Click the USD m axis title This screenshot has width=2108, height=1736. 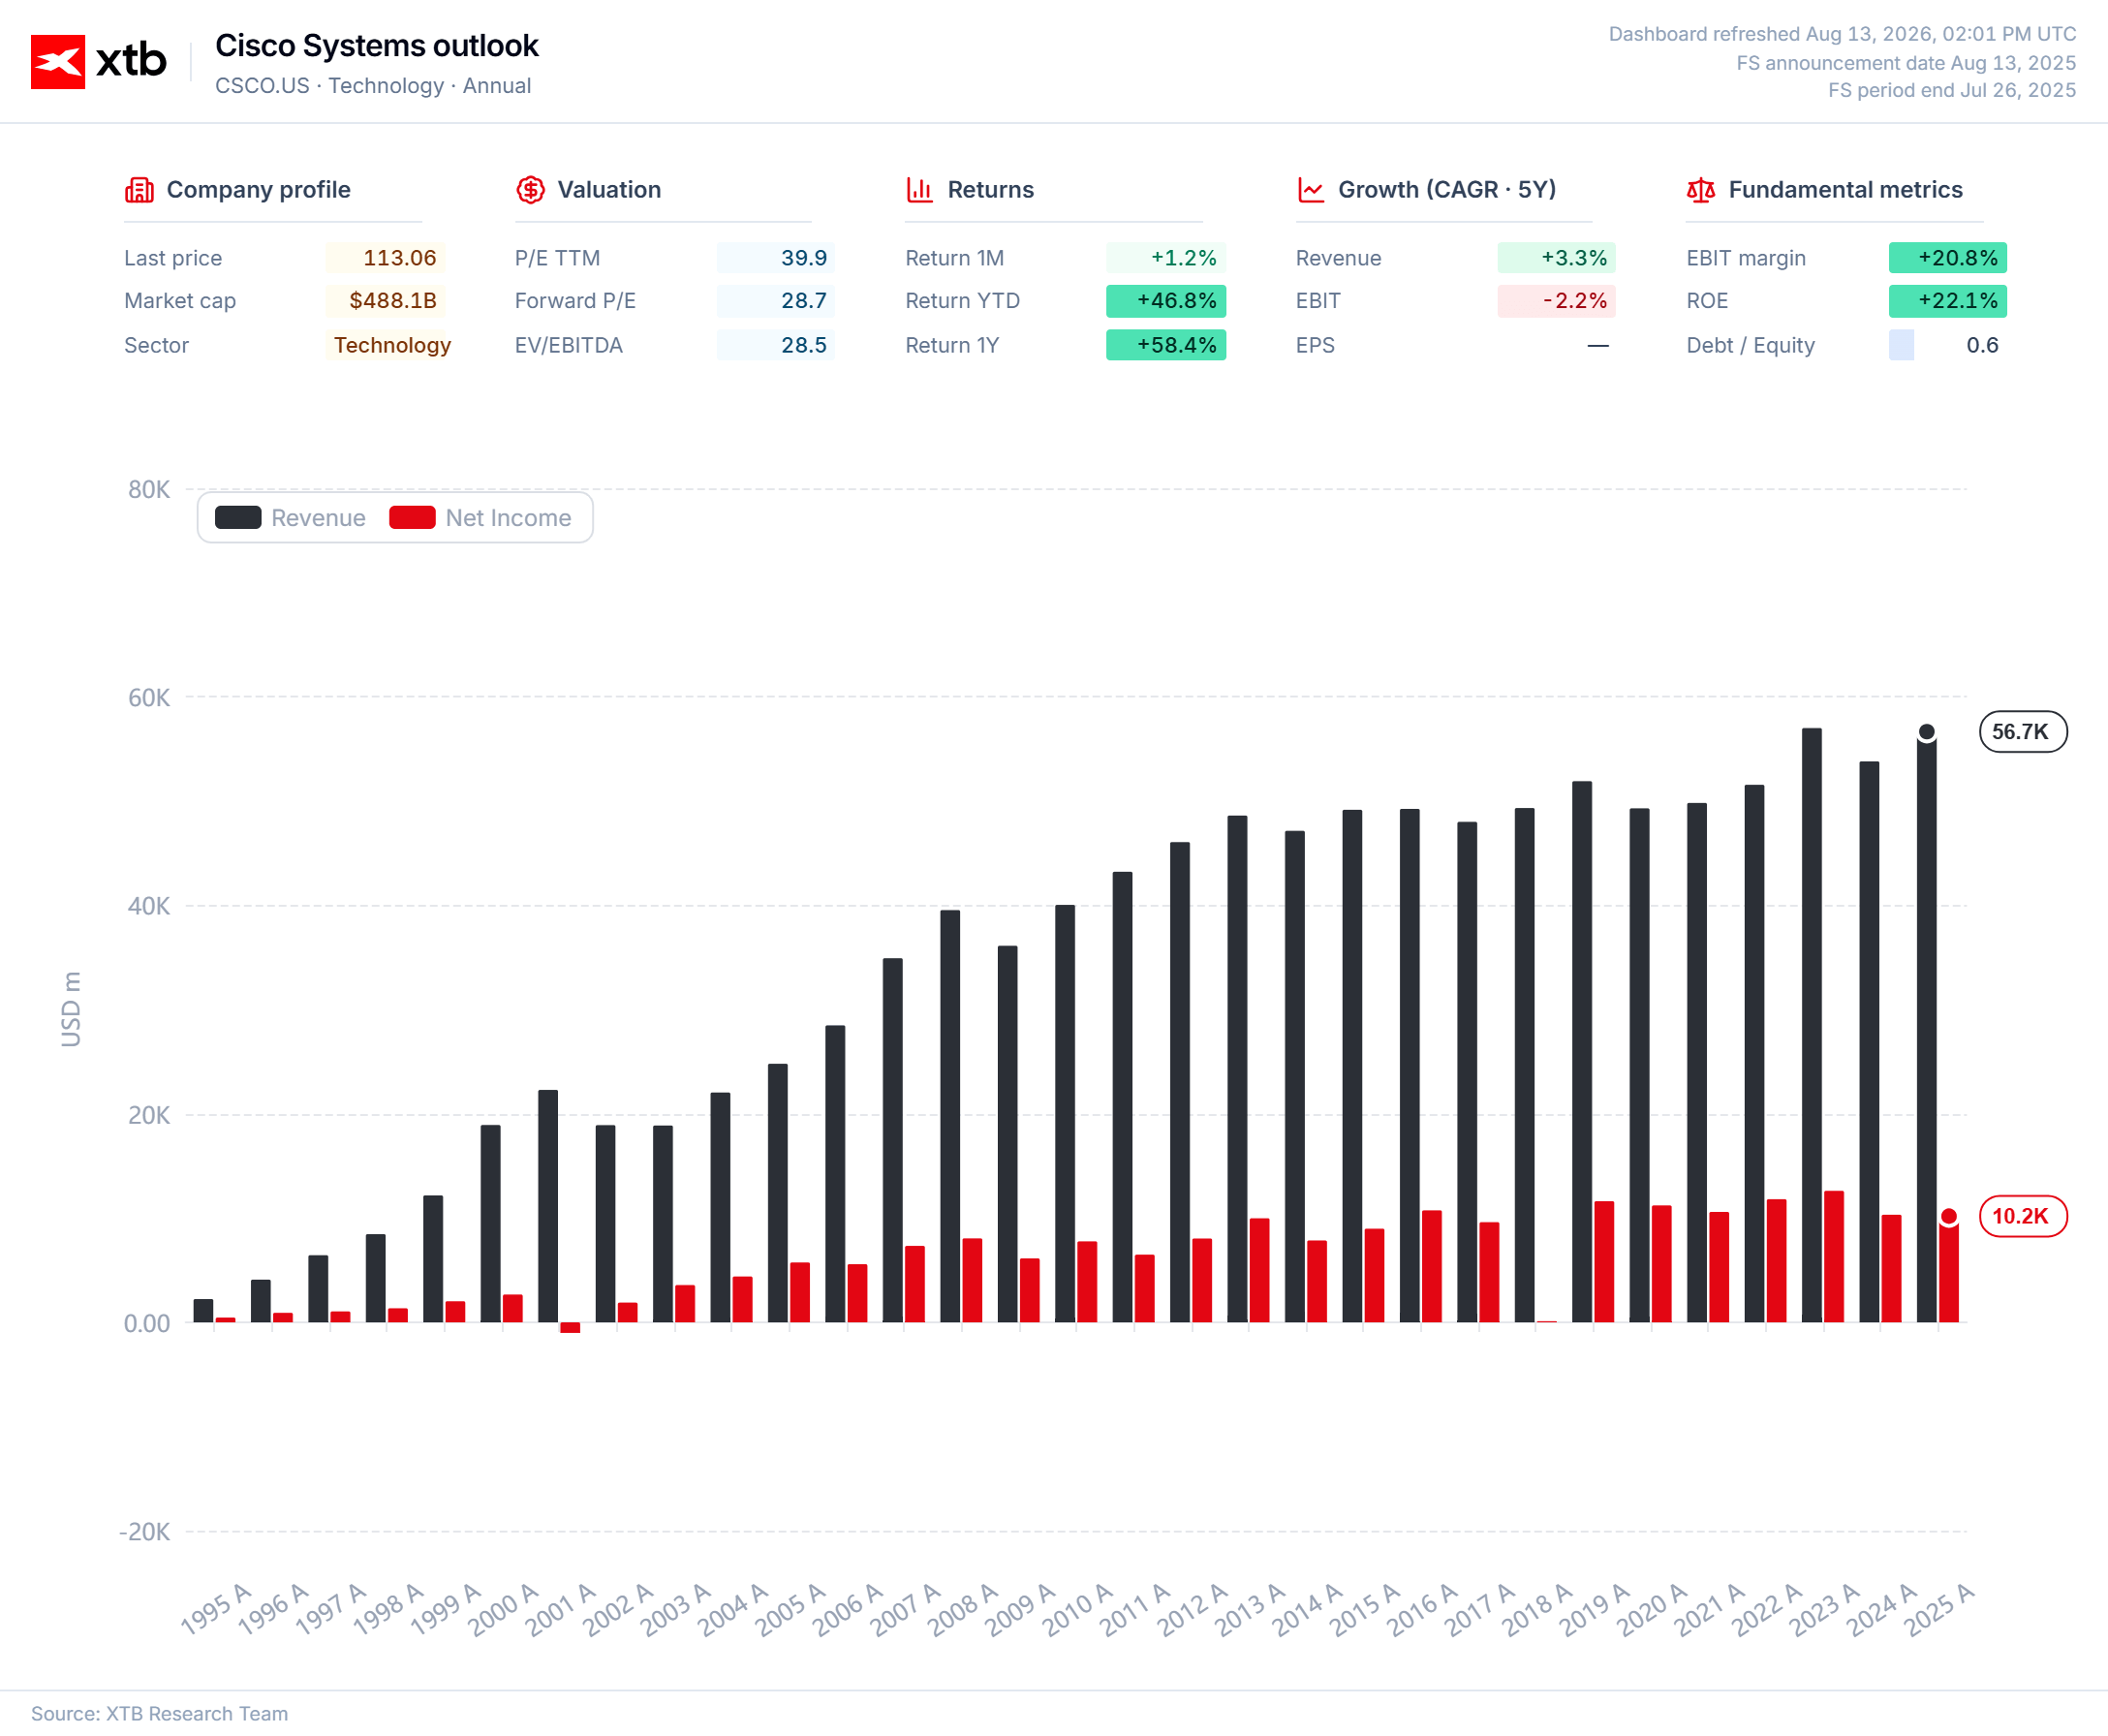(x=71, y=1010)
